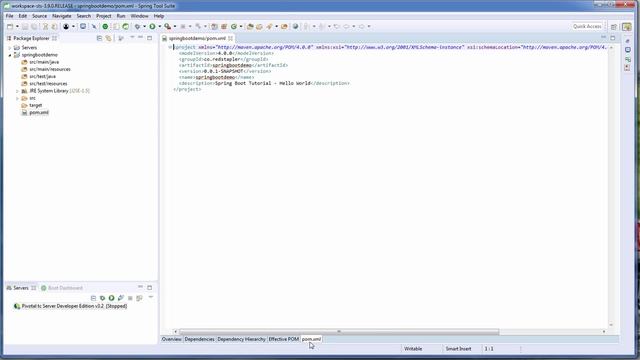The height and width of the screenshot is (360, 640).
Task: Select the Servers view tab
Action: [x=20, y=288]
